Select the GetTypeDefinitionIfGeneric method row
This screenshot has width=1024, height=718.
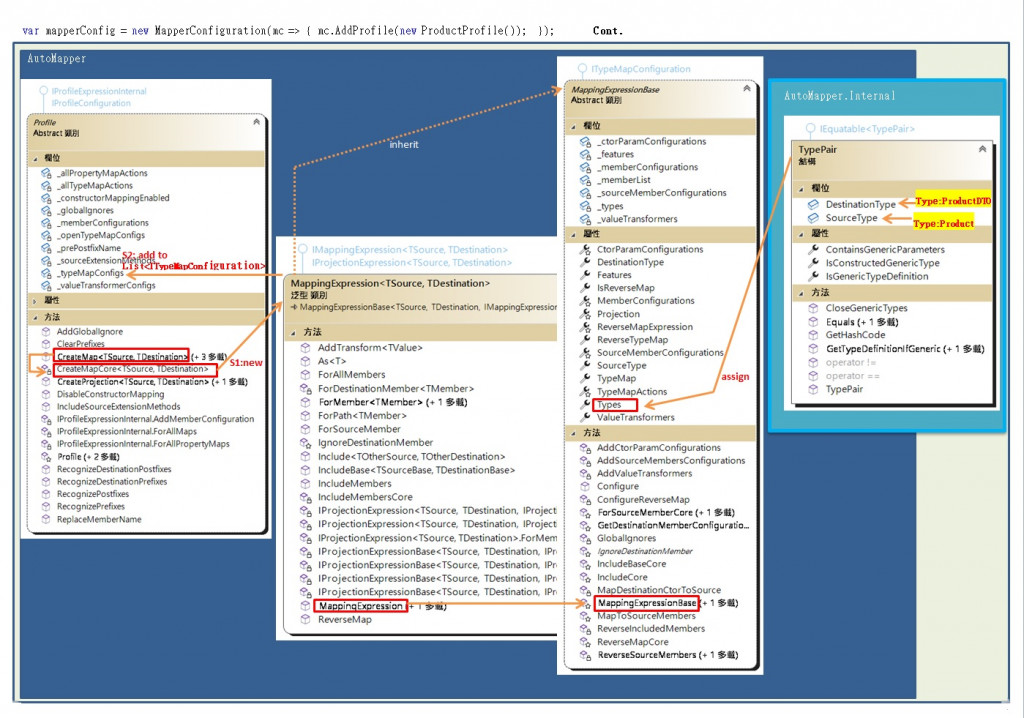904,349
